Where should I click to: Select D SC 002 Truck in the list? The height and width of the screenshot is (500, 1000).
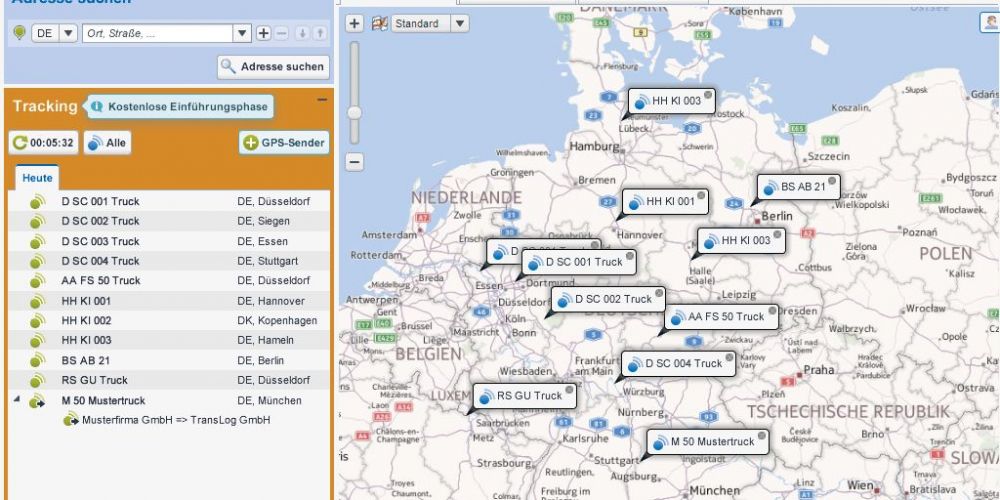tap(100, 221)
